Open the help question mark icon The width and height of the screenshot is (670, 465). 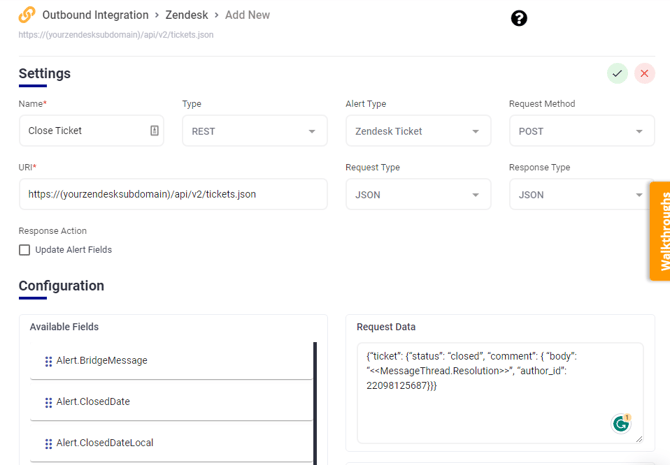tap(519, 18)
